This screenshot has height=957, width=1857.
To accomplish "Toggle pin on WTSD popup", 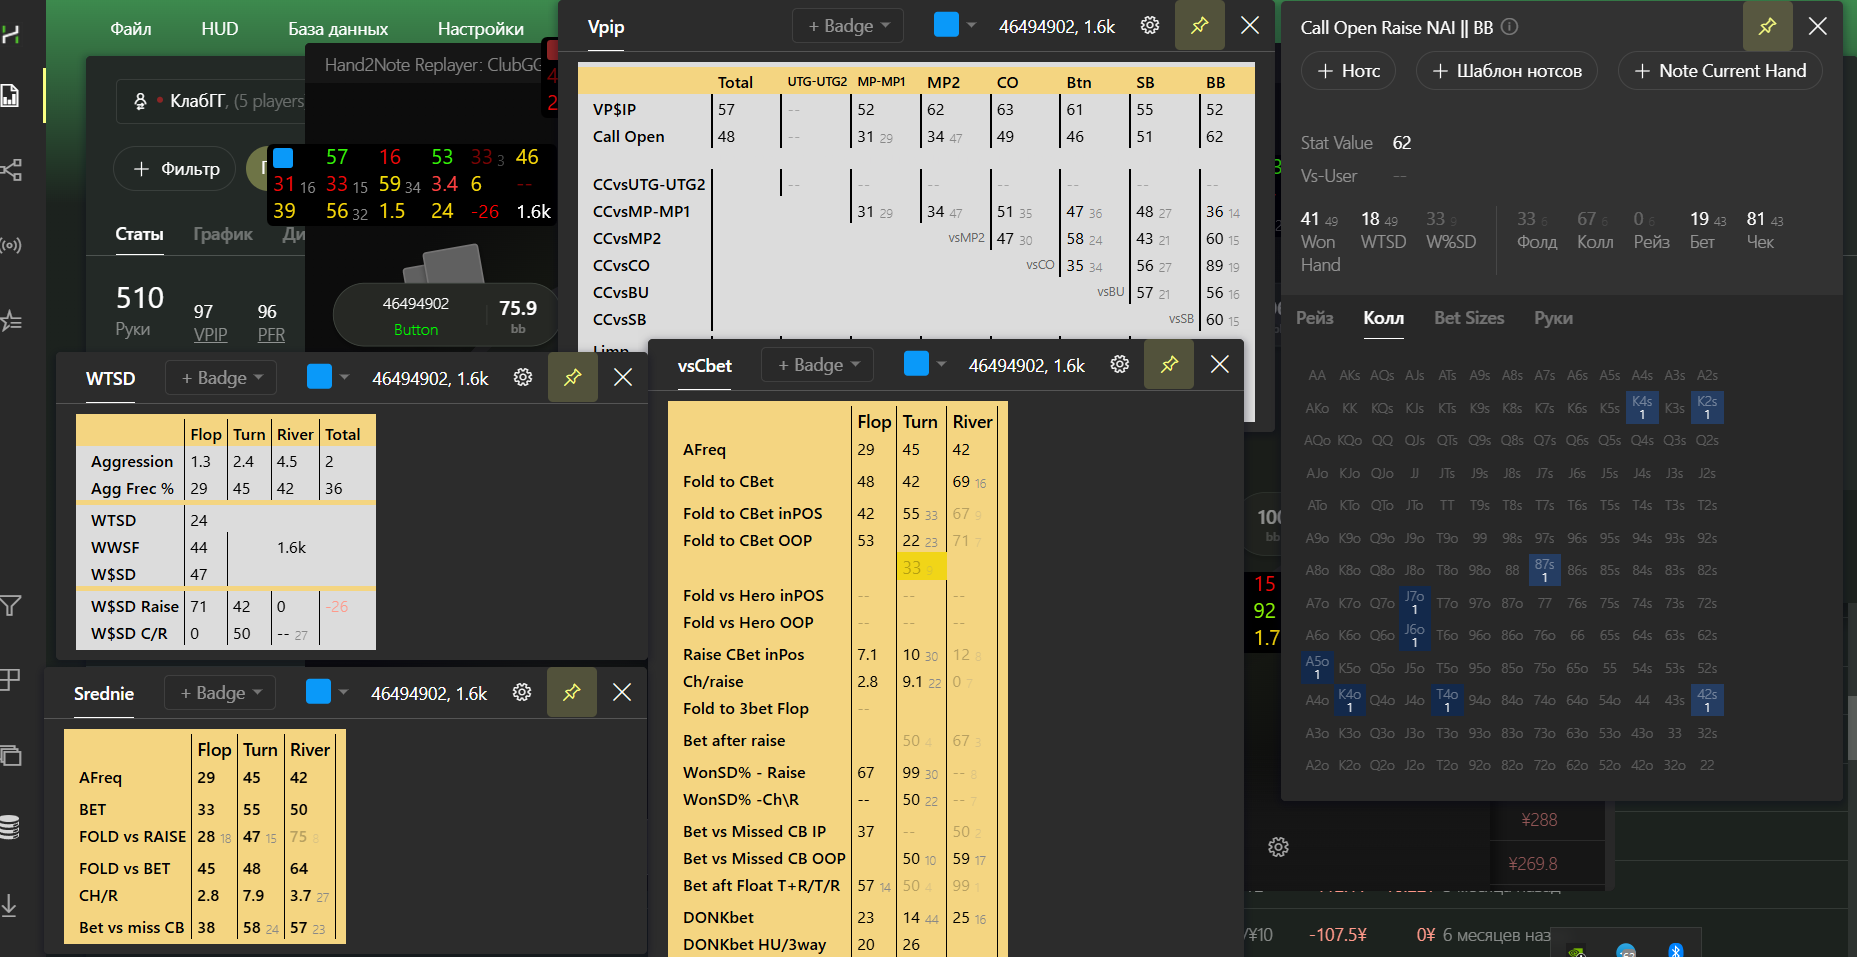I will tap(573, 377).
